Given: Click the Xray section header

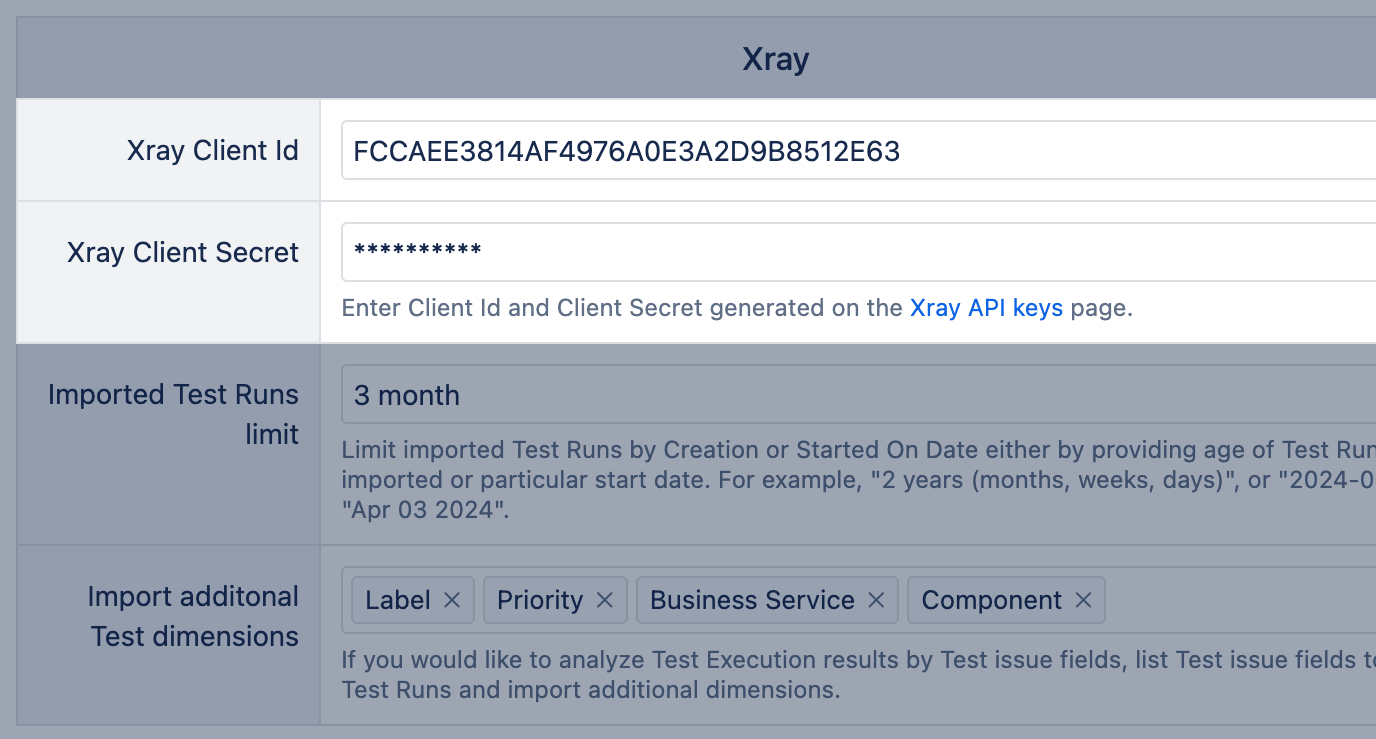Looking at the screenshot, I should tap(775, 59).
